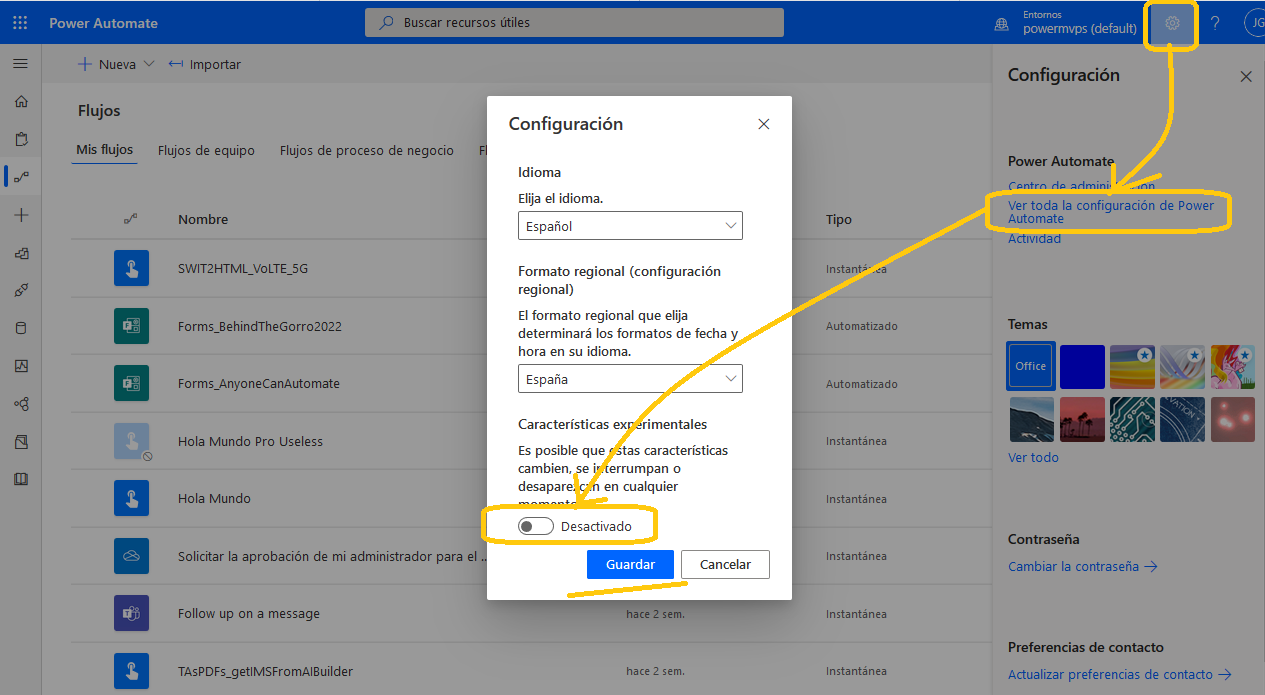
Task: Switch to the Mis flujos tab
Action: click(105, 150)
